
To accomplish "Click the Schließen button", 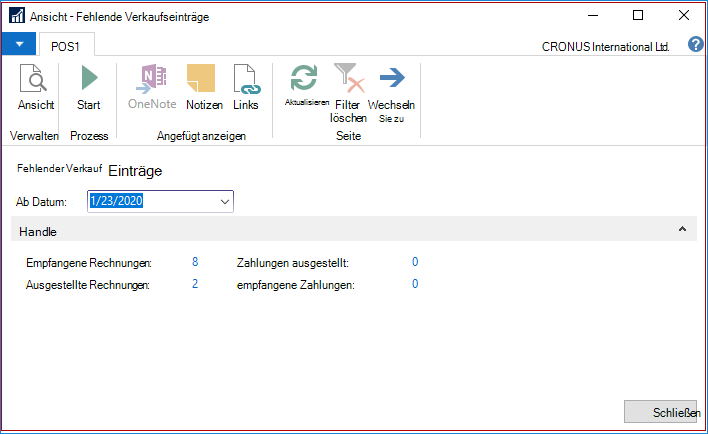I will (x=660, y=412).
